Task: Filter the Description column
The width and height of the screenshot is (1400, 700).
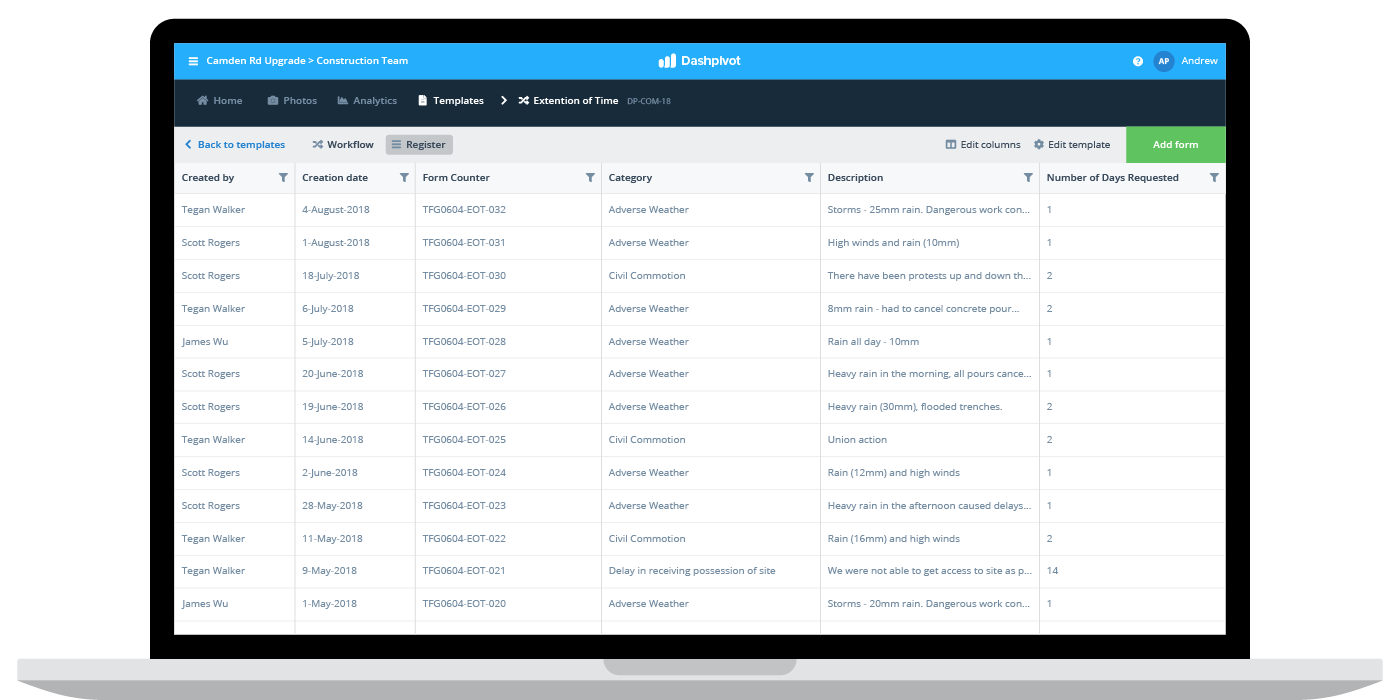Action: pos(1028,178)
